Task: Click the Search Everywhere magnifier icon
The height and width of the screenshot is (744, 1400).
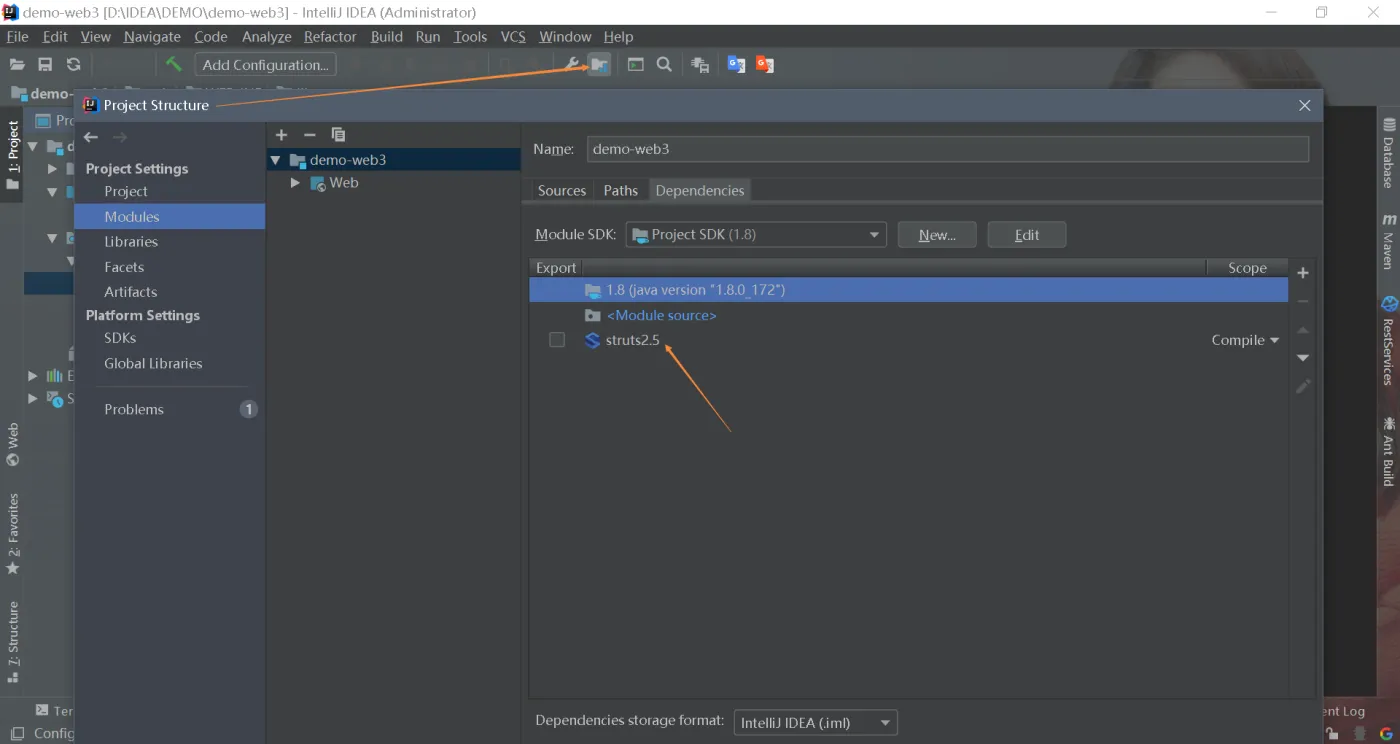Action: tap(664, 64)
